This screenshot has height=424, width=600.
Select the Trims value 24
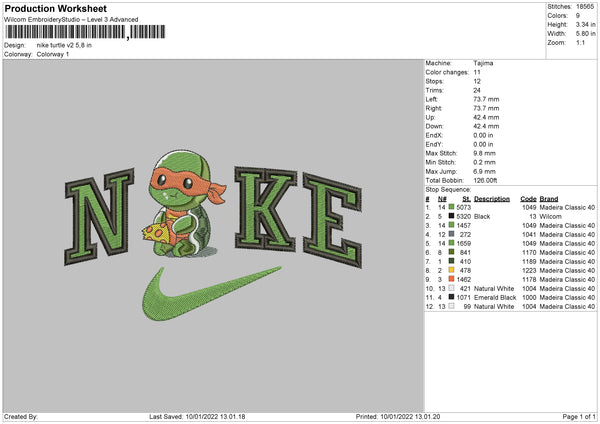coord(477,90)
